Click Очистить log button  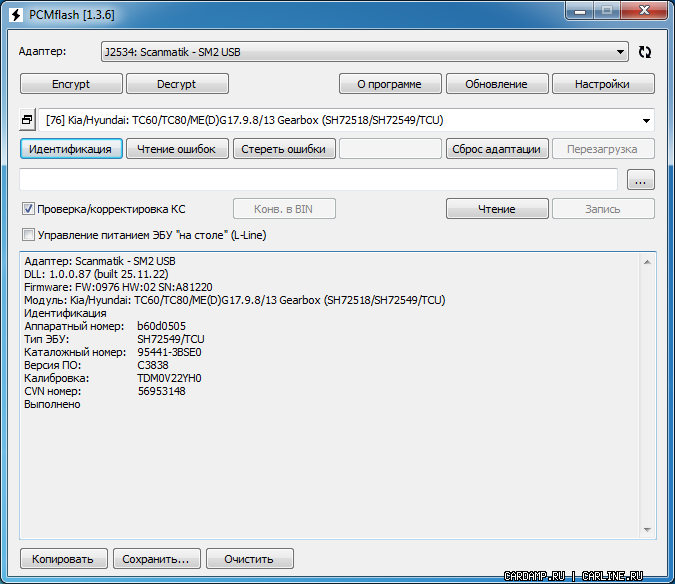[x=250, y=559]
